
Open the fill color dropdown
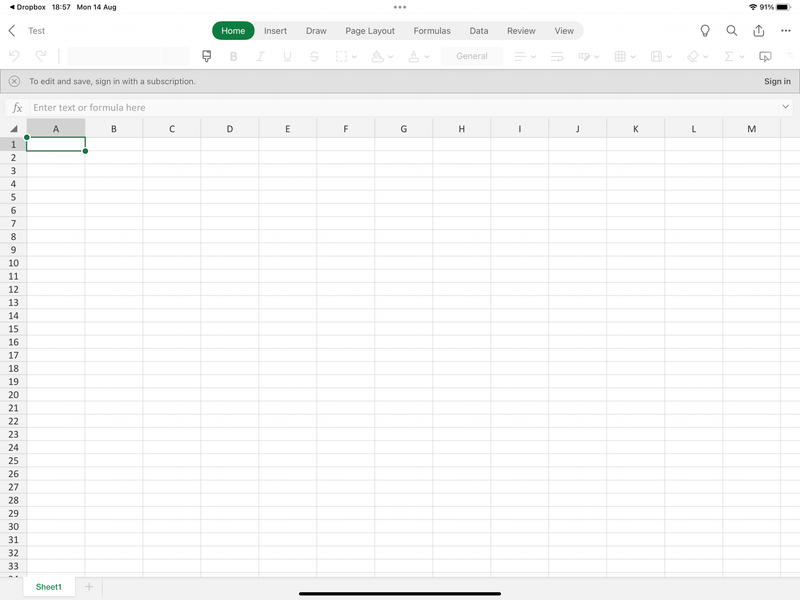[x=382, y=57]
